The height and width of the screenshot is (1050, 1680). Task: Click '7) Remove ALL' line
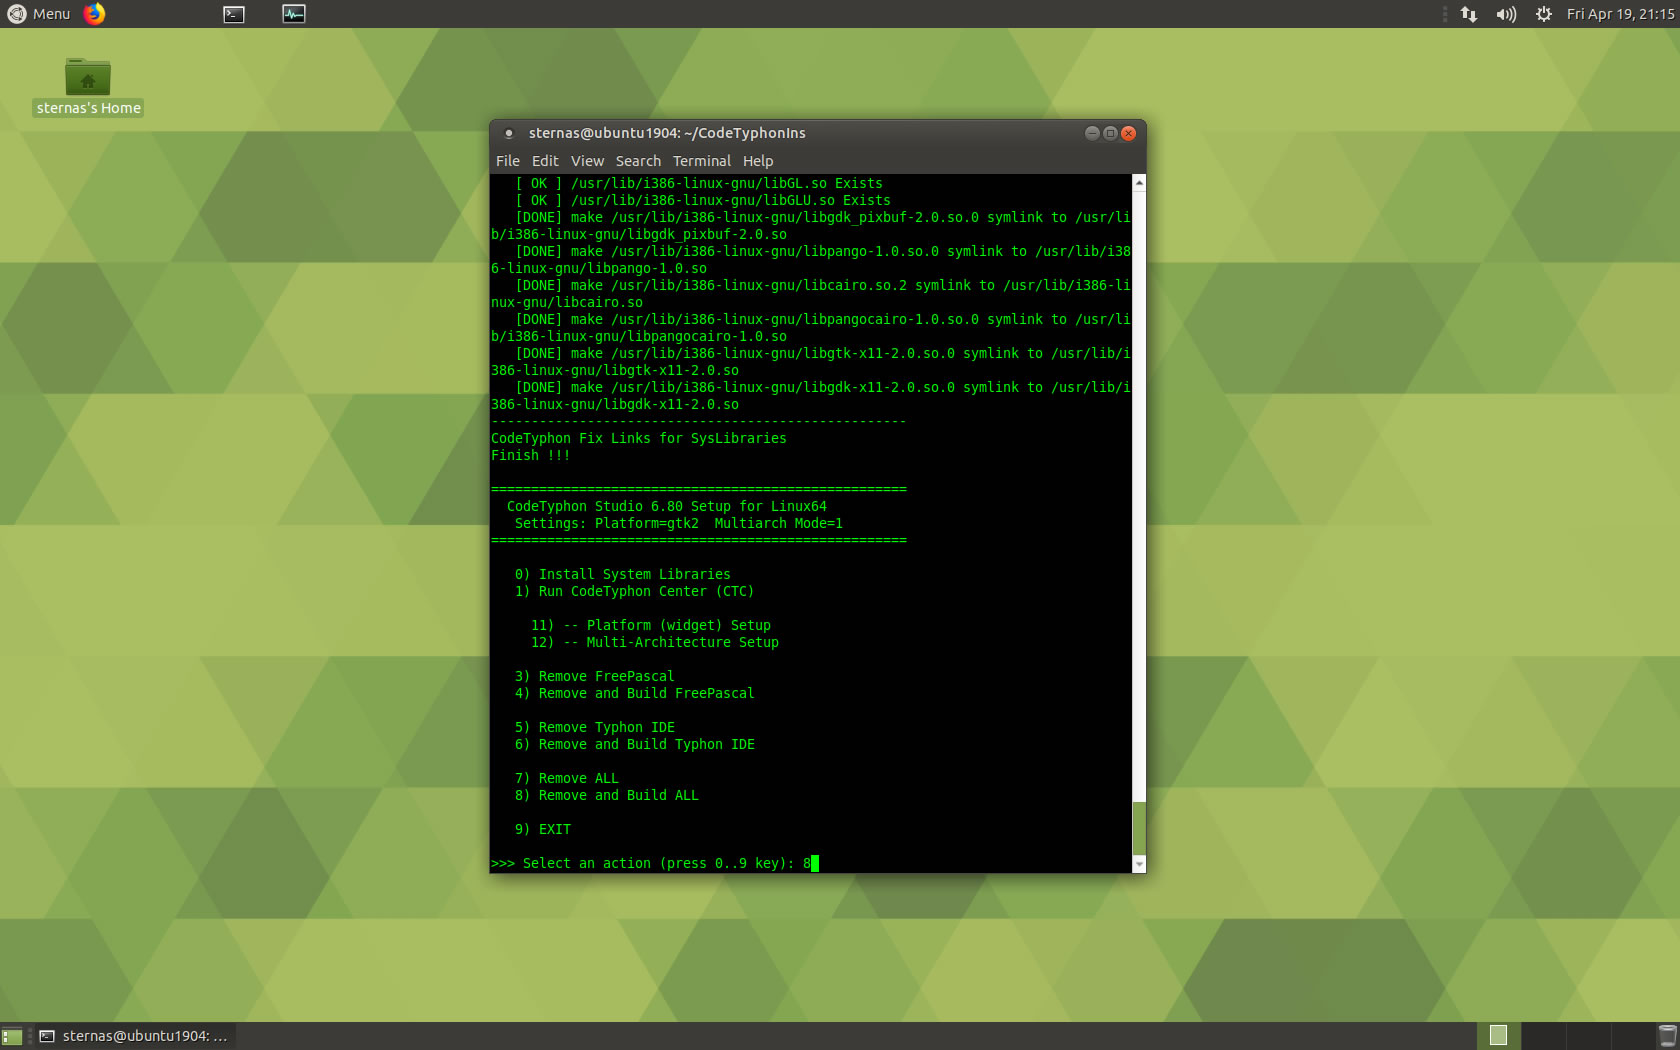pos(567,779)
